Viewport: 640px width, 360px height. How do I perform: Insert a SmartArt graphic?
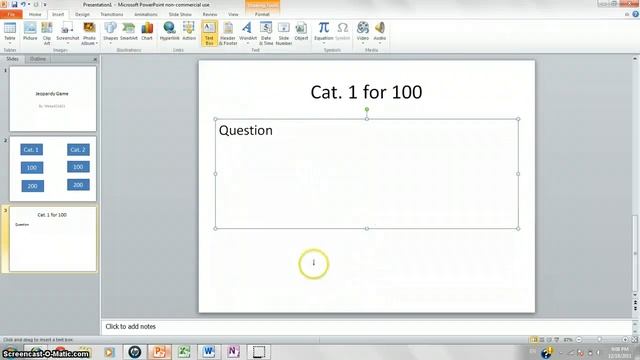129,32
